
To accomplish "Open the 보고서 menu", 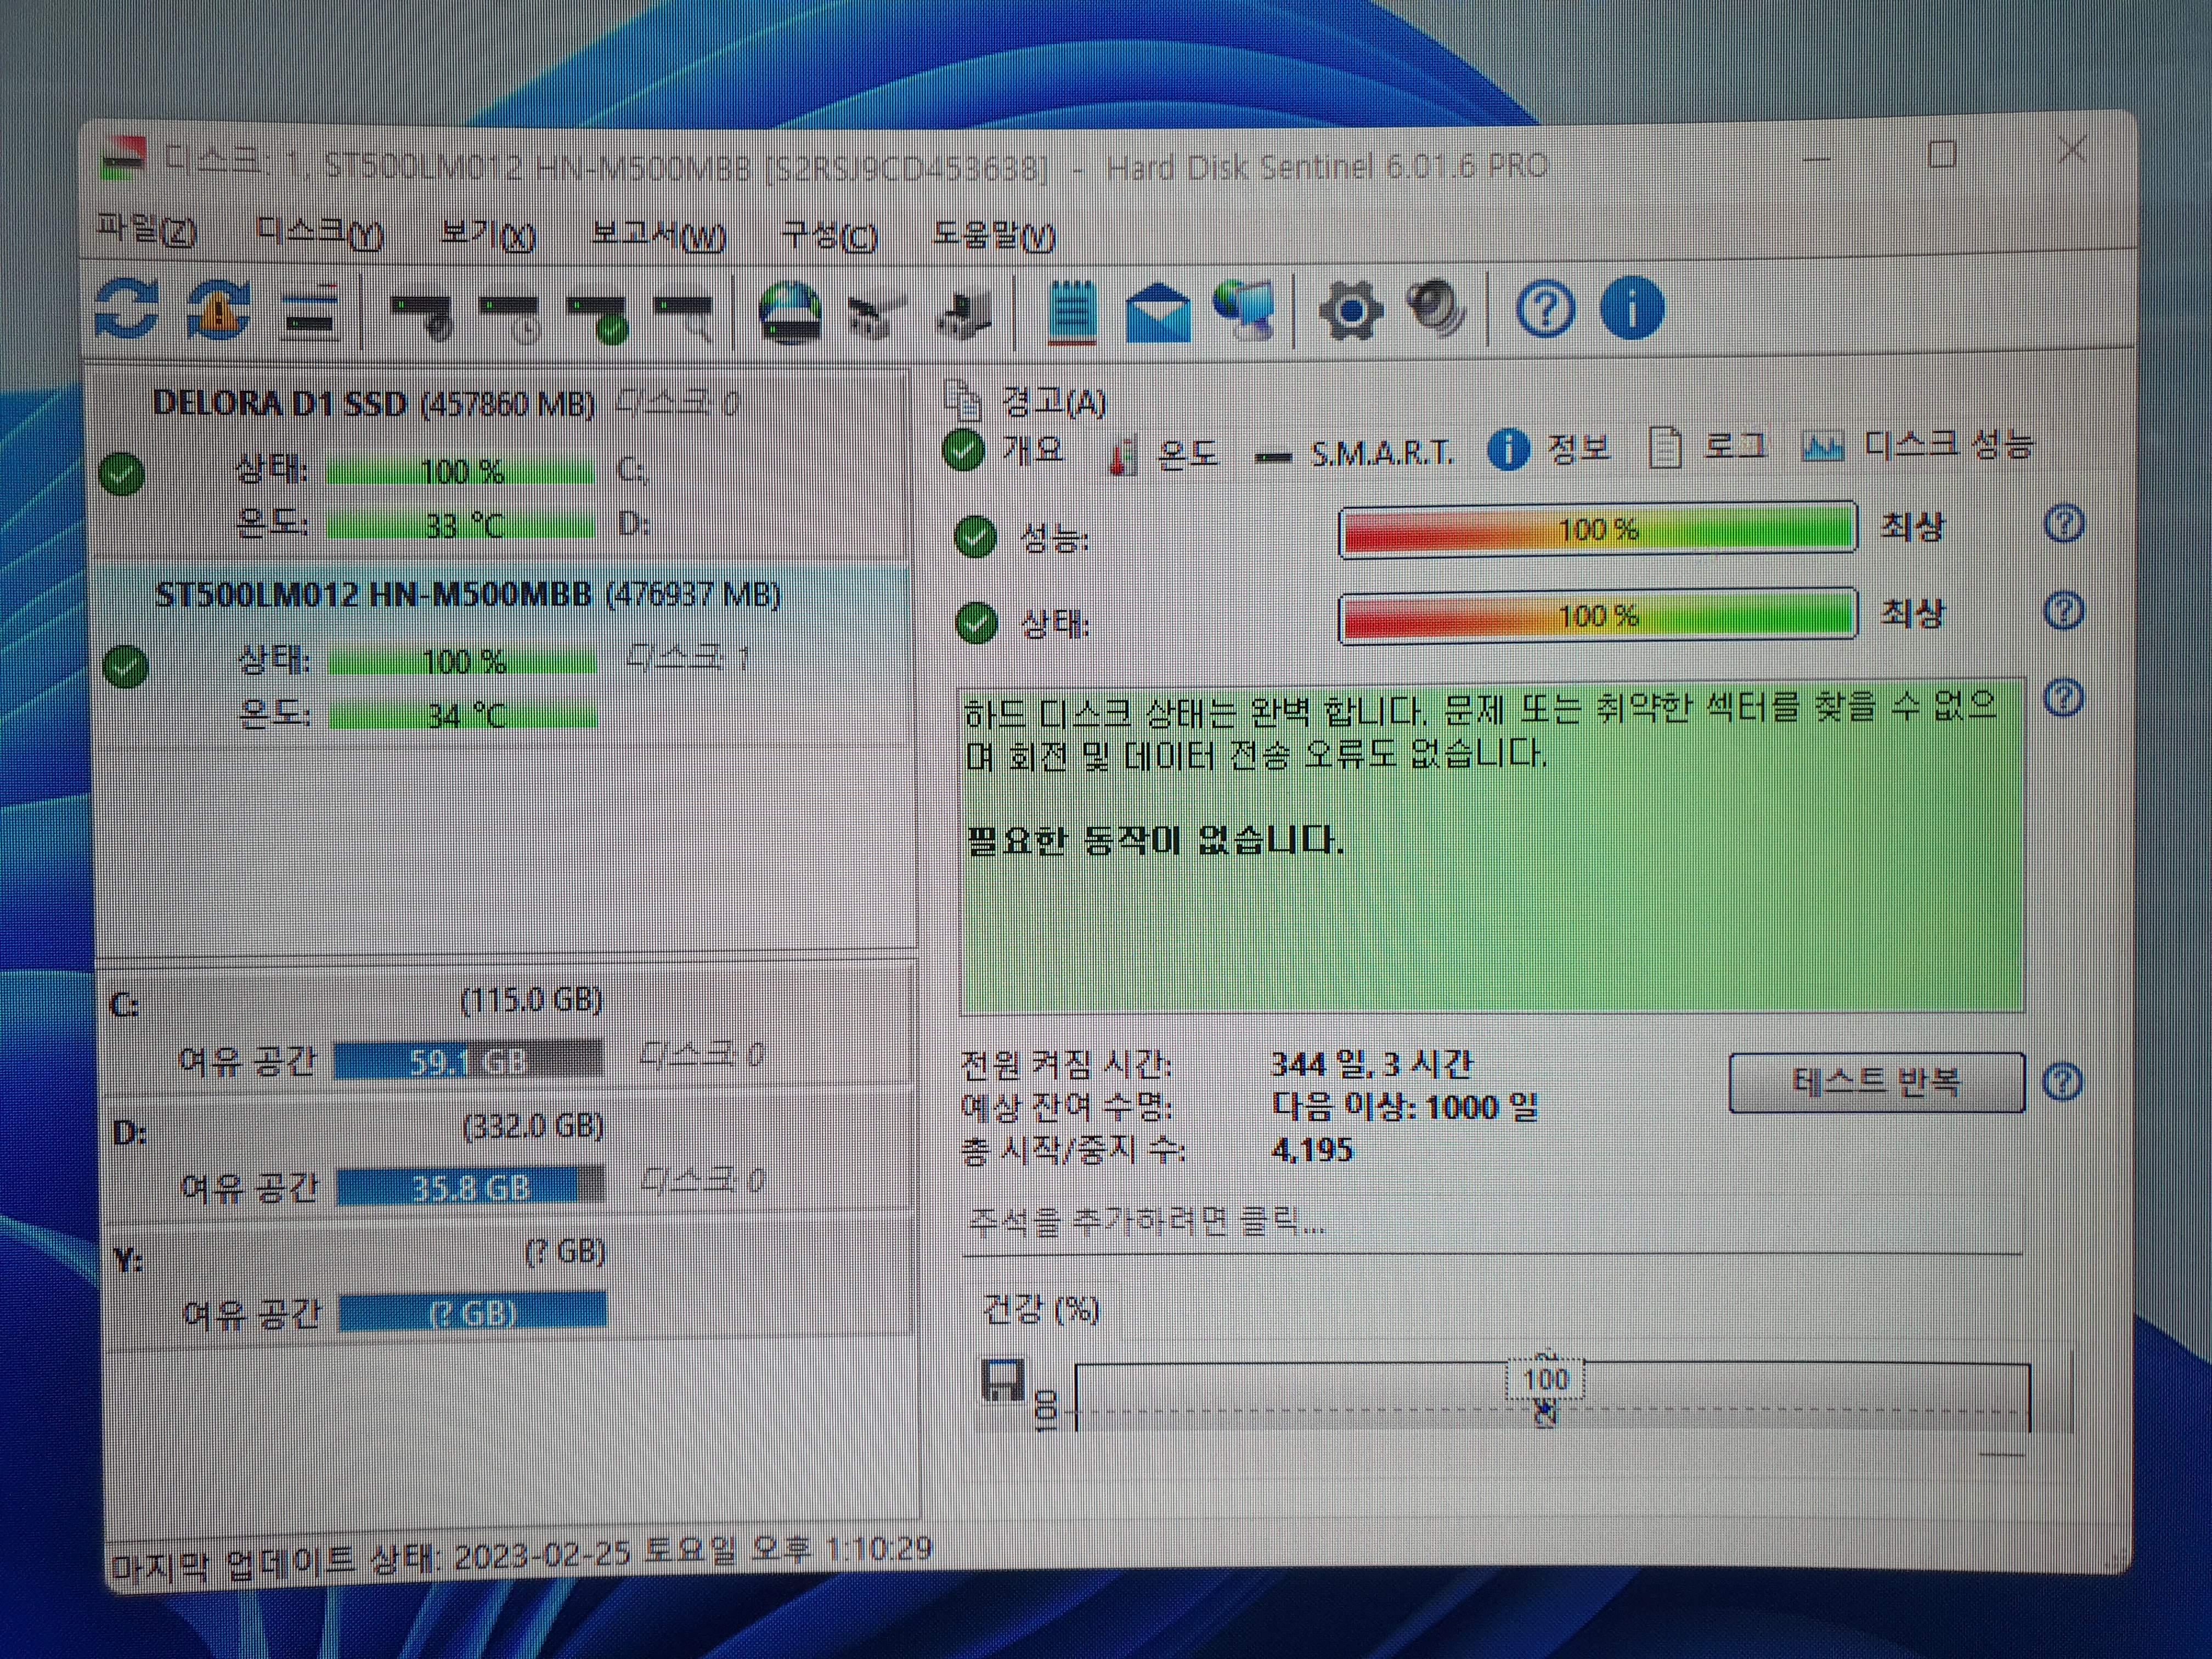I will (658, 236).
